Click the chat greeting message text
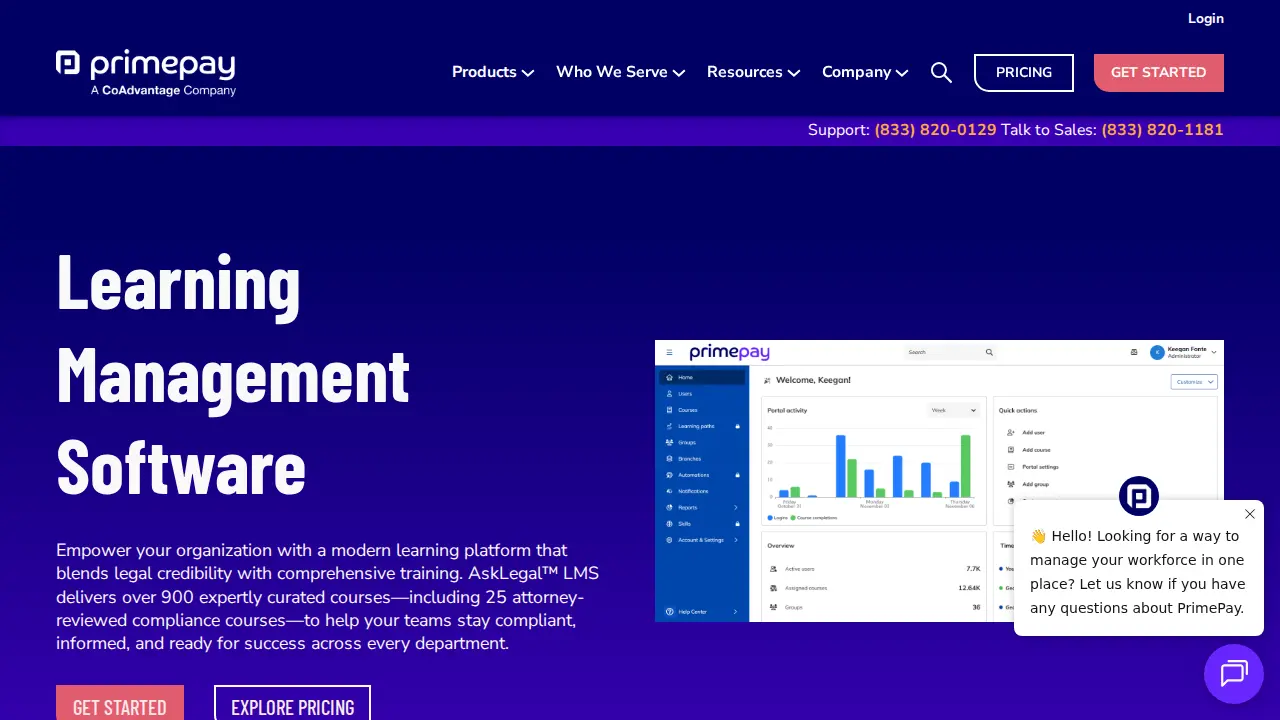The height and width of the screenshot is (720, 1280). 1138,572
